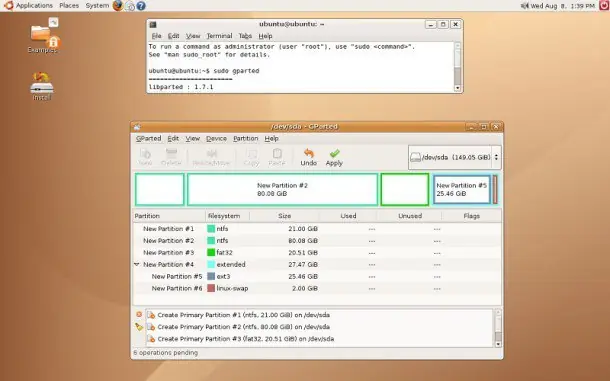The width and height of the screenshot is (610, 381).
Task: Select the New Partition #3 row
Action: [317, 253]
